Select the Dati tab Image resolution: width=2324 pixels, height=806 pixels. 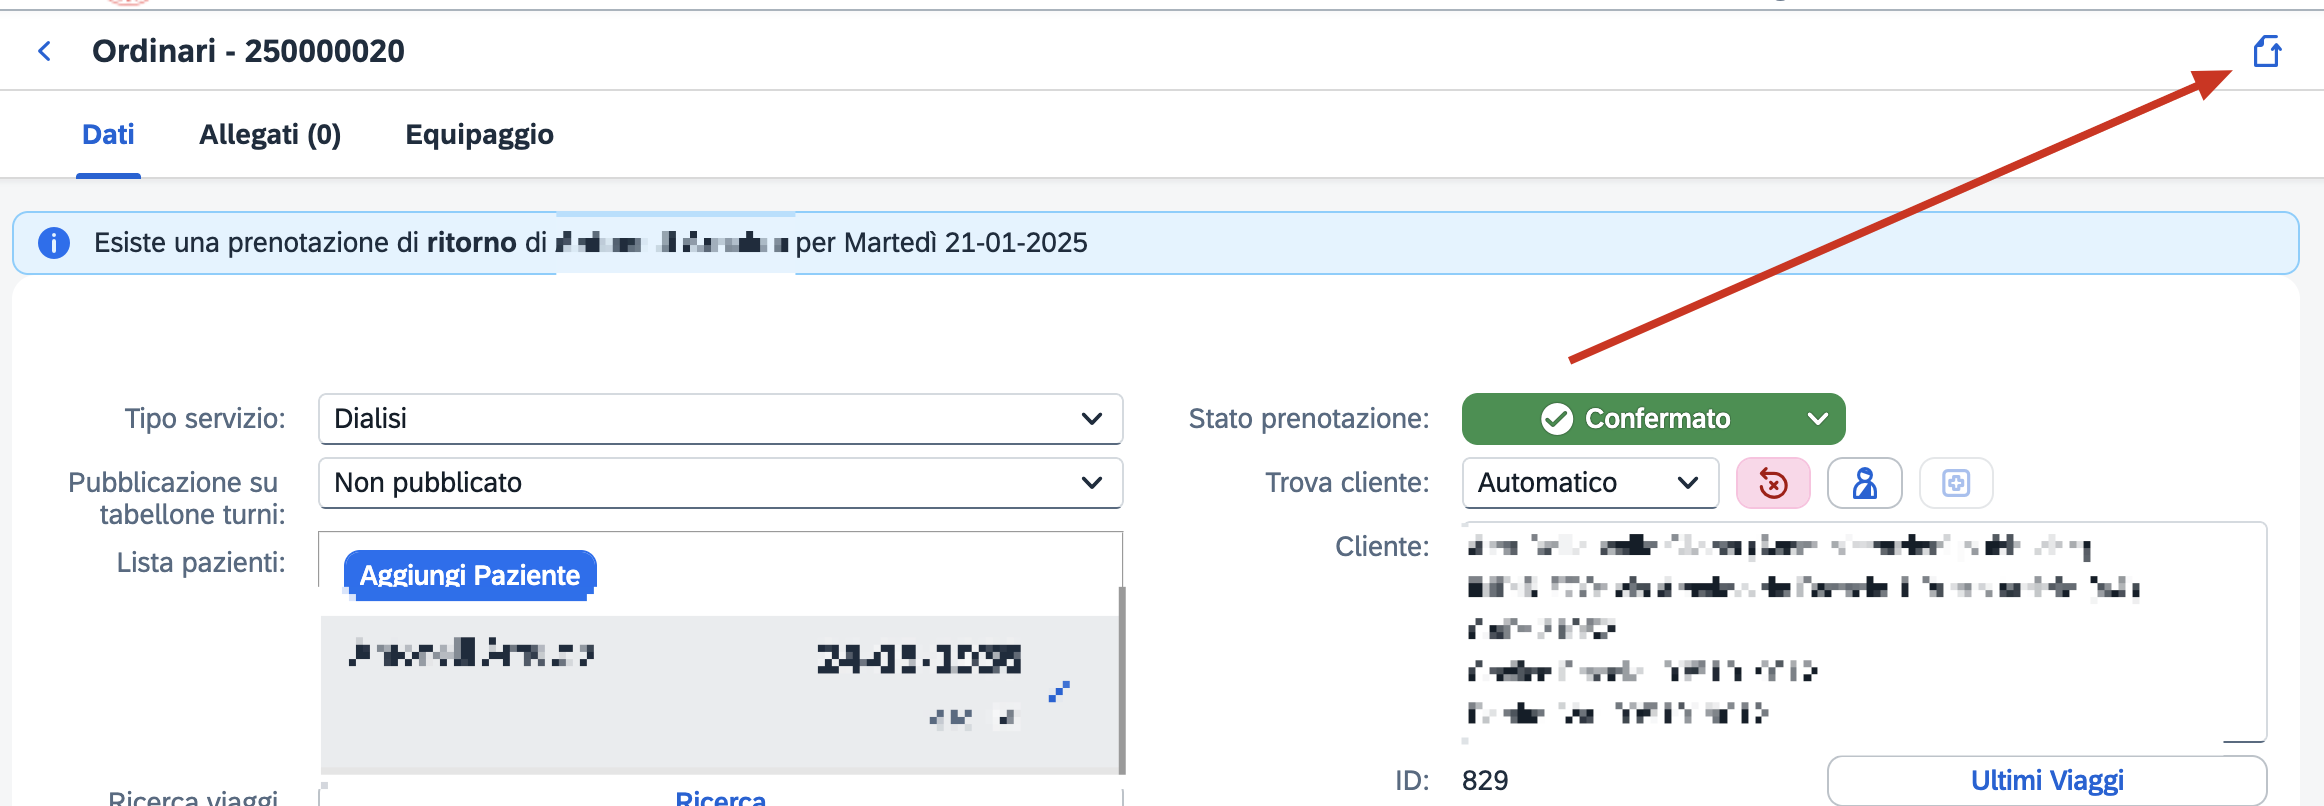click(108, 134)
